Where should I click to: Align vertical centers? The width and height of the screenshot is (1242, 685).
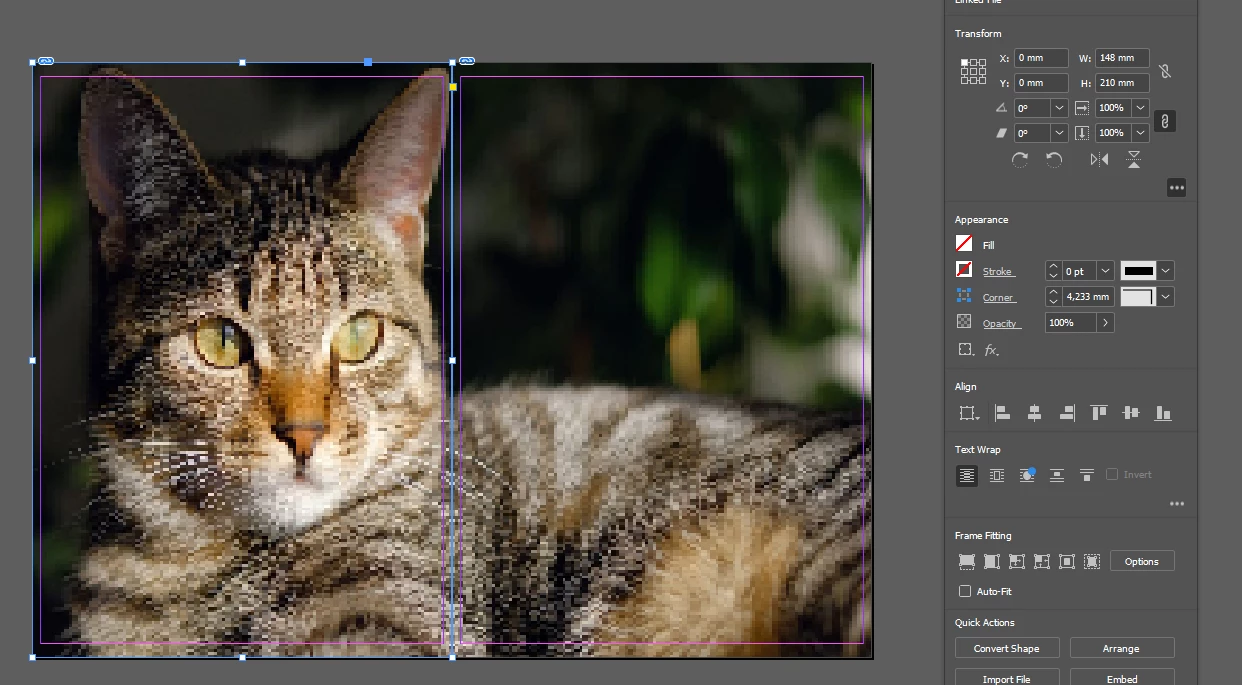pos(1131,413)
